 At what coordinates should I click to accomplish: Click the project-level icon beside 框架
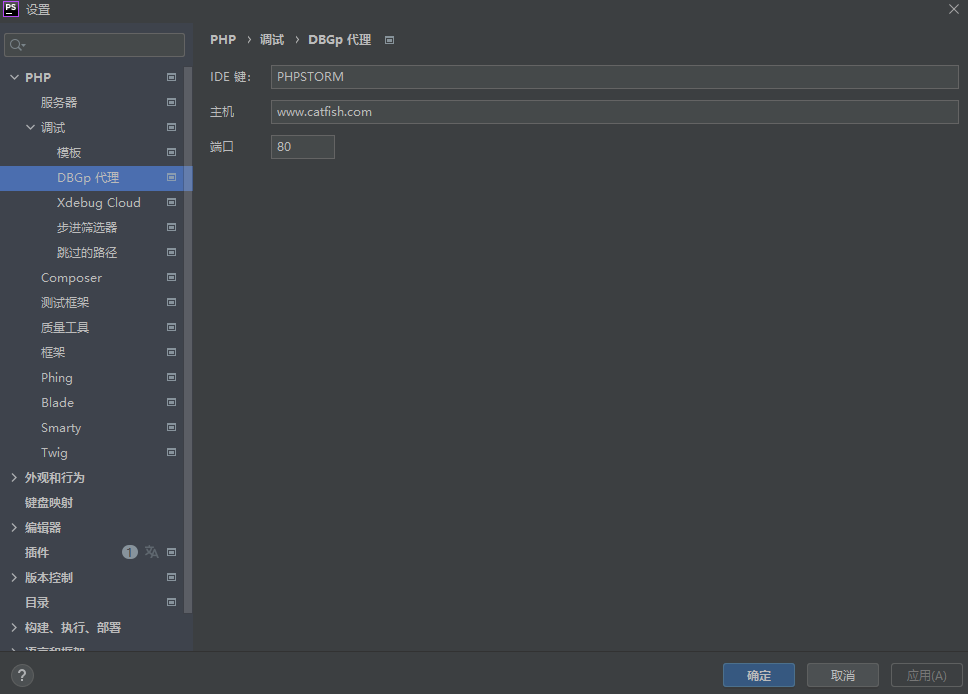click(172, 352)
